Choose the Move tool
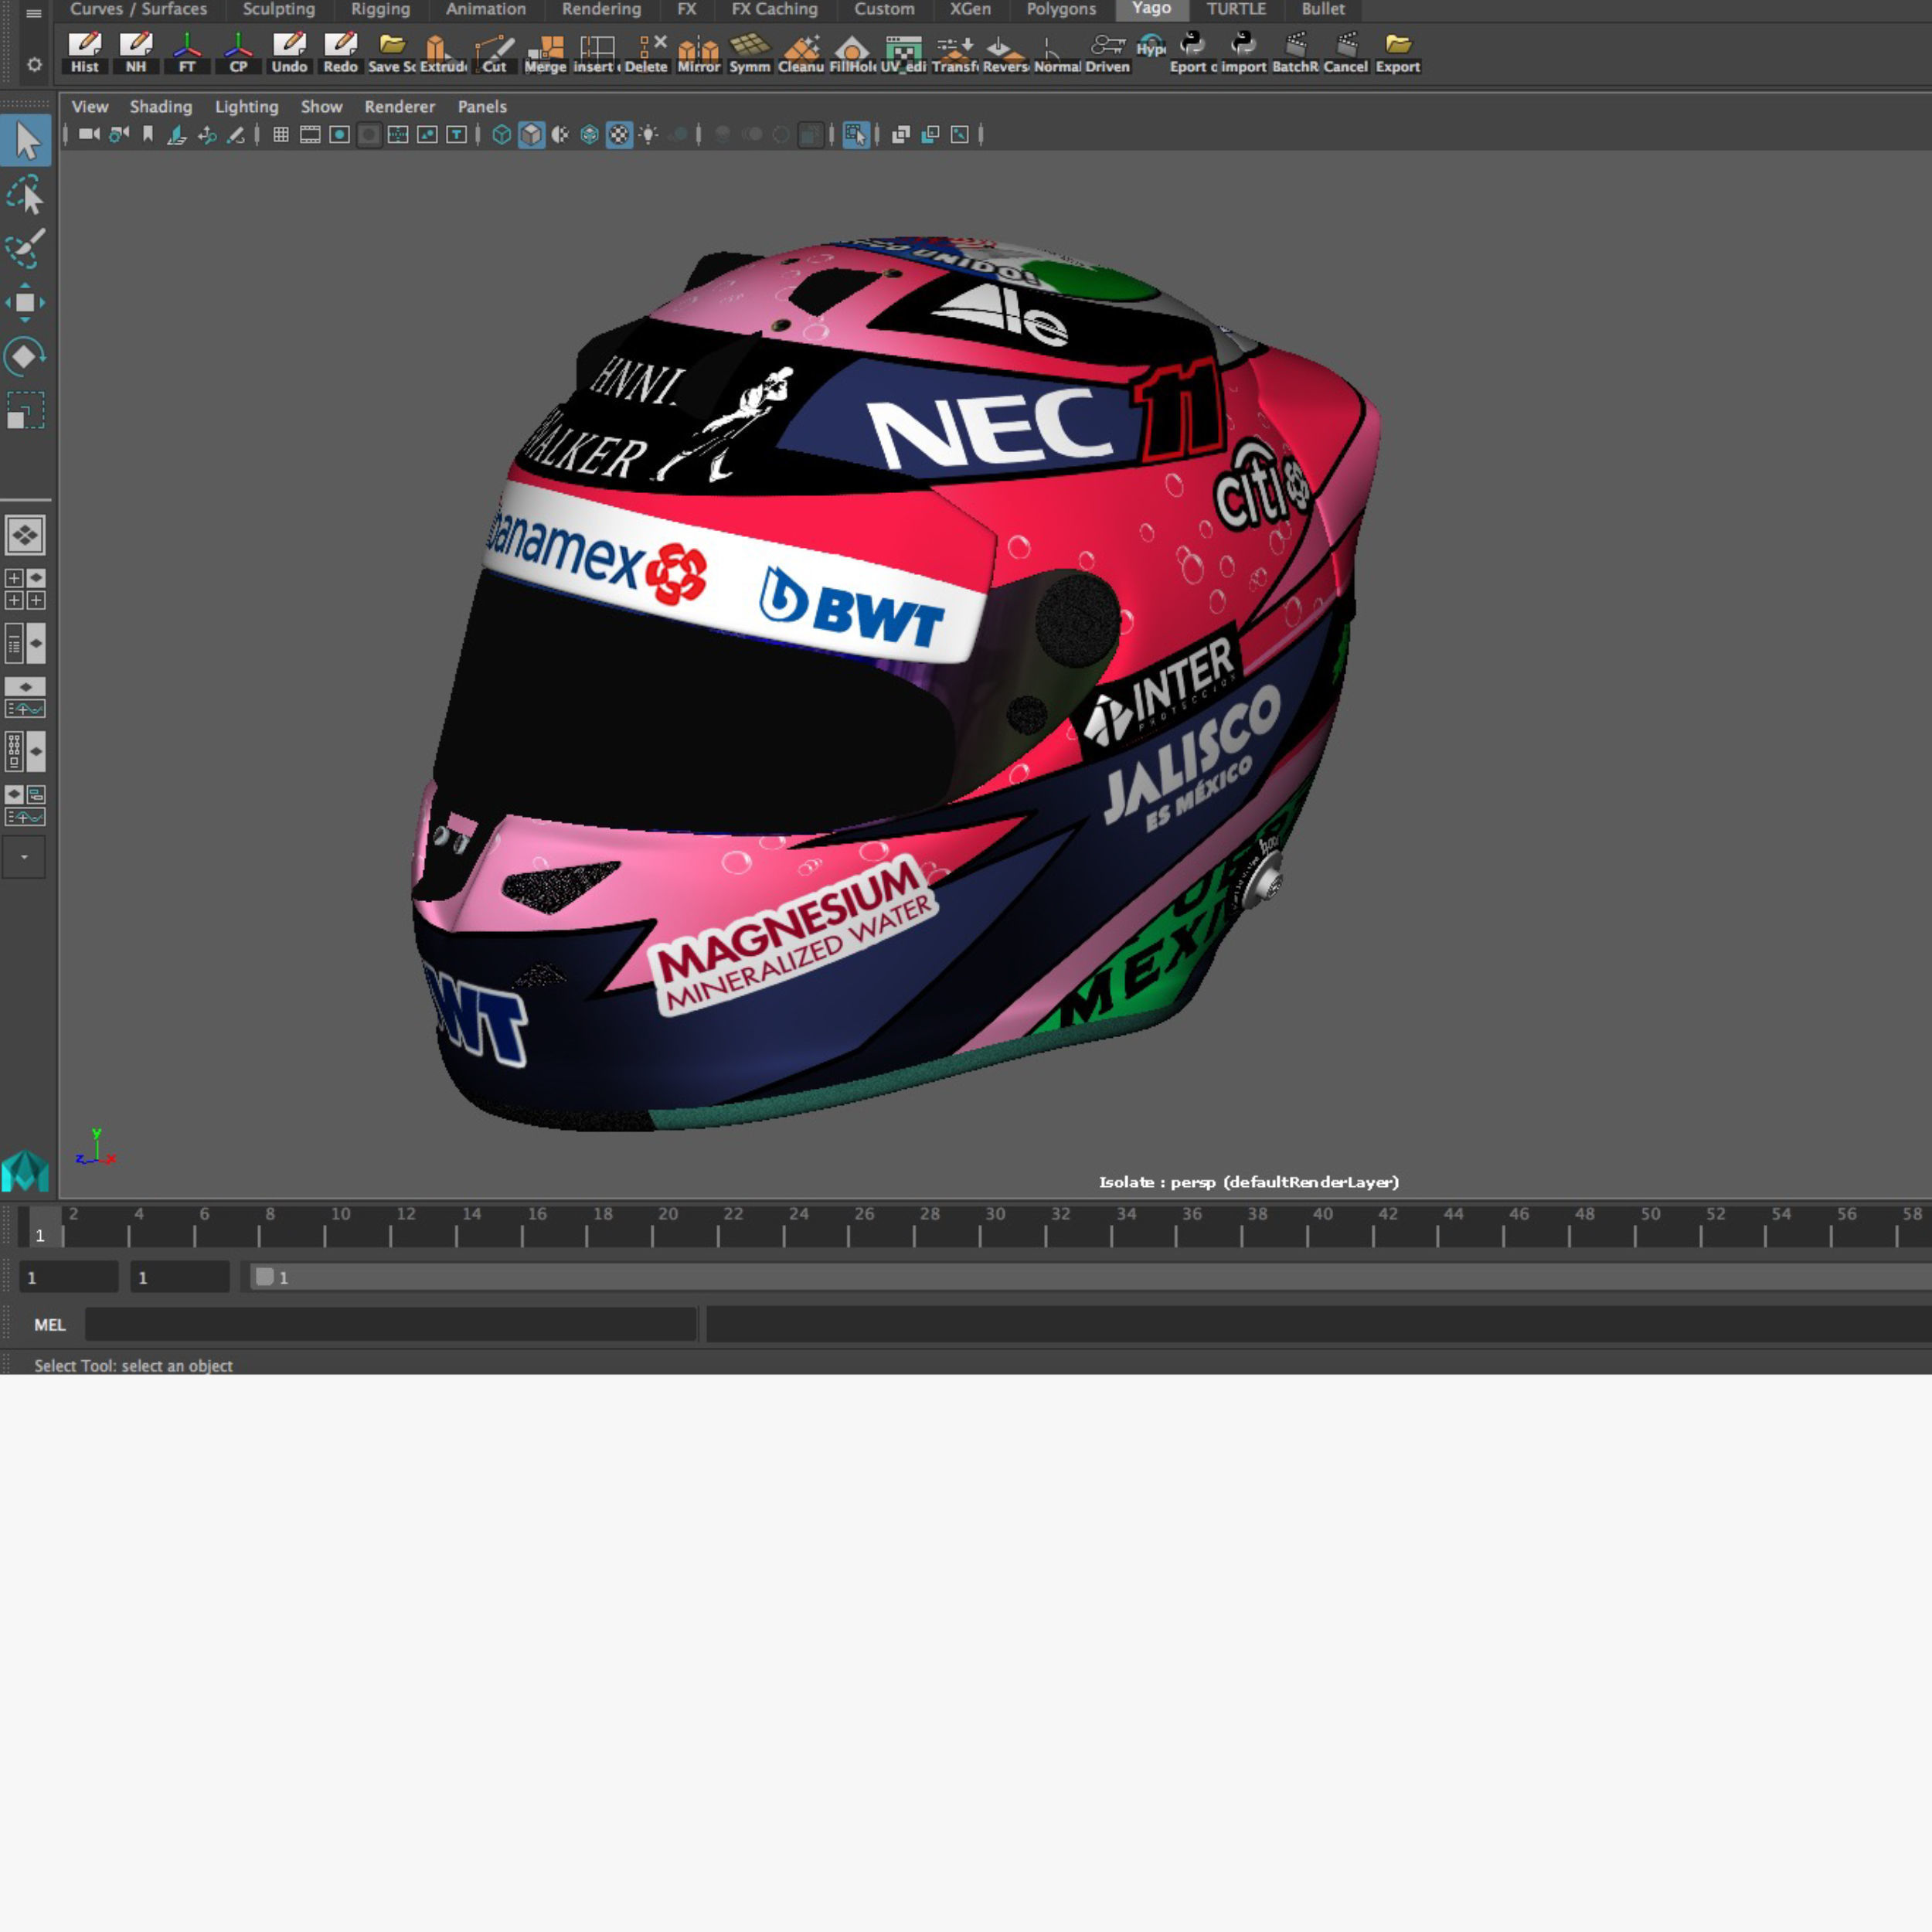This screenshot has height=1932, width=1932. tap(26, 302)
